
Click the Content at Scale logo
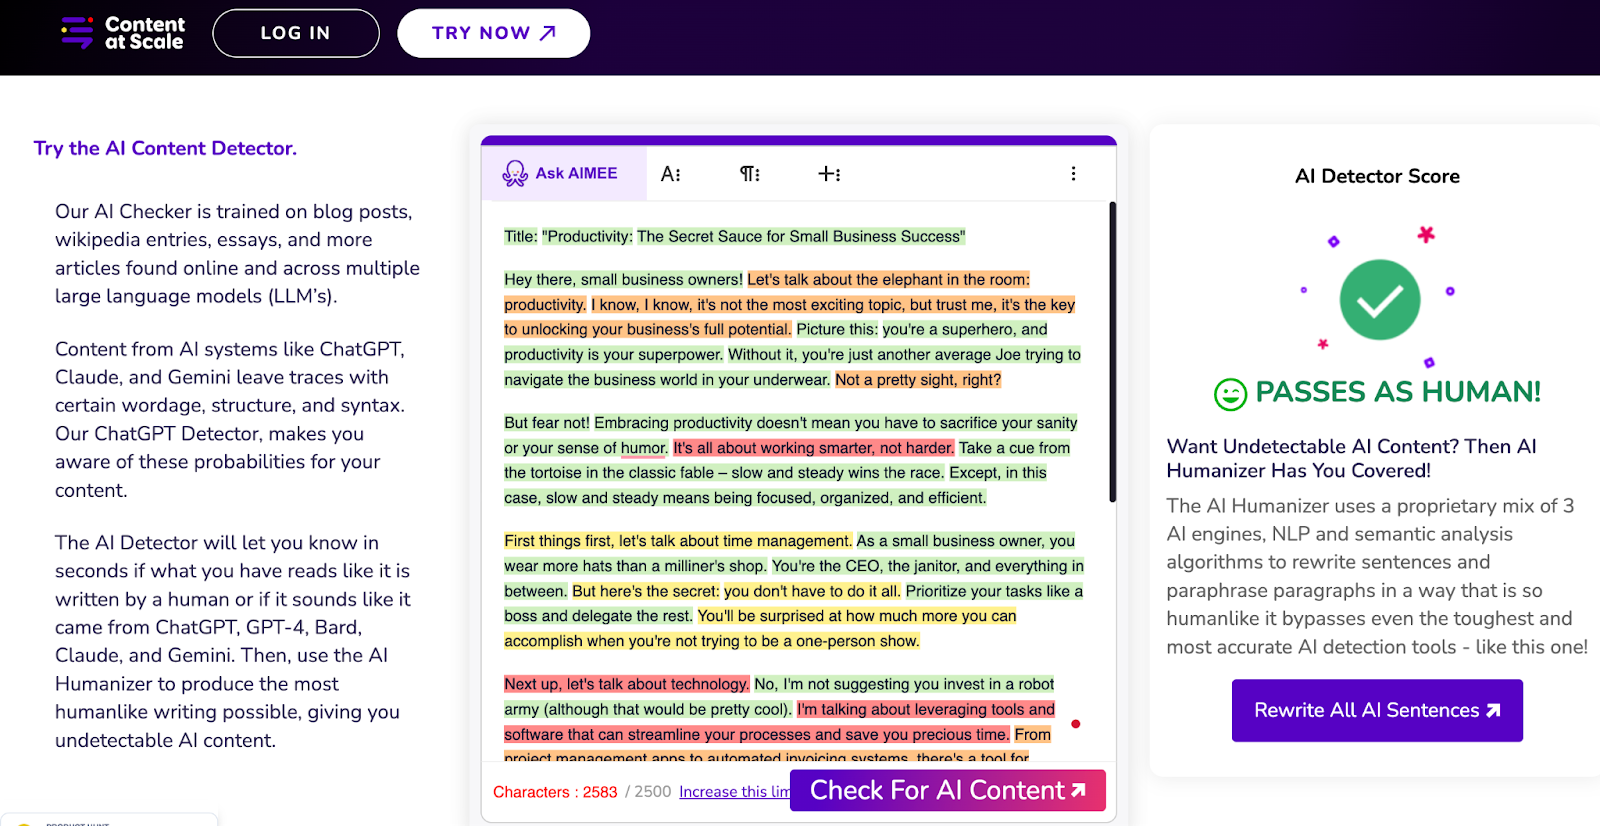123,33
